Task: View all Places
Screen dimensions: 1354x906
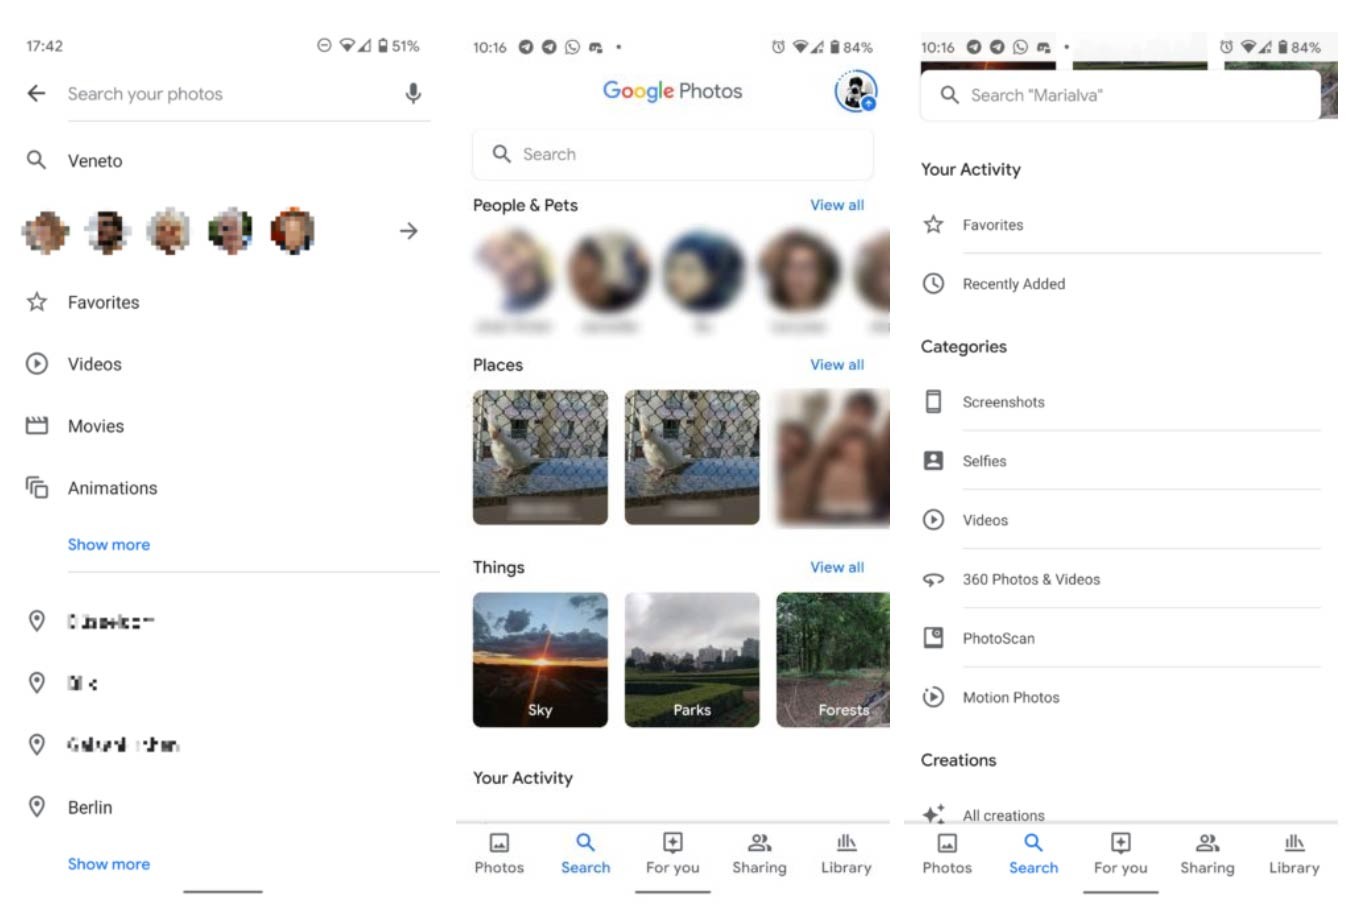Action: point(837,365)
